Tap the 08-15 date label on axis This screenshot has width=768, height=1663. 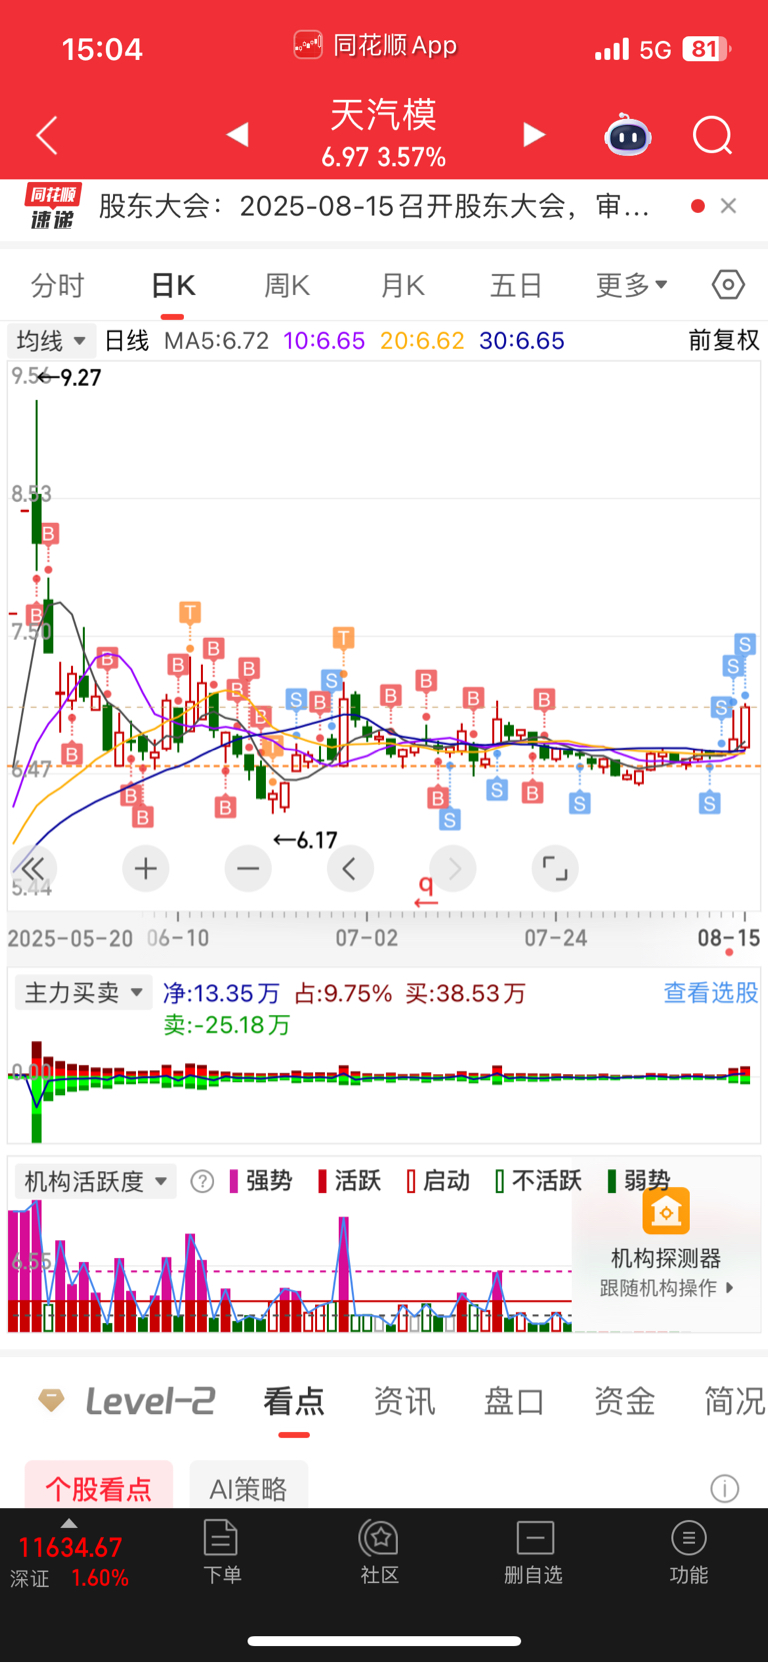pos(728,938)
